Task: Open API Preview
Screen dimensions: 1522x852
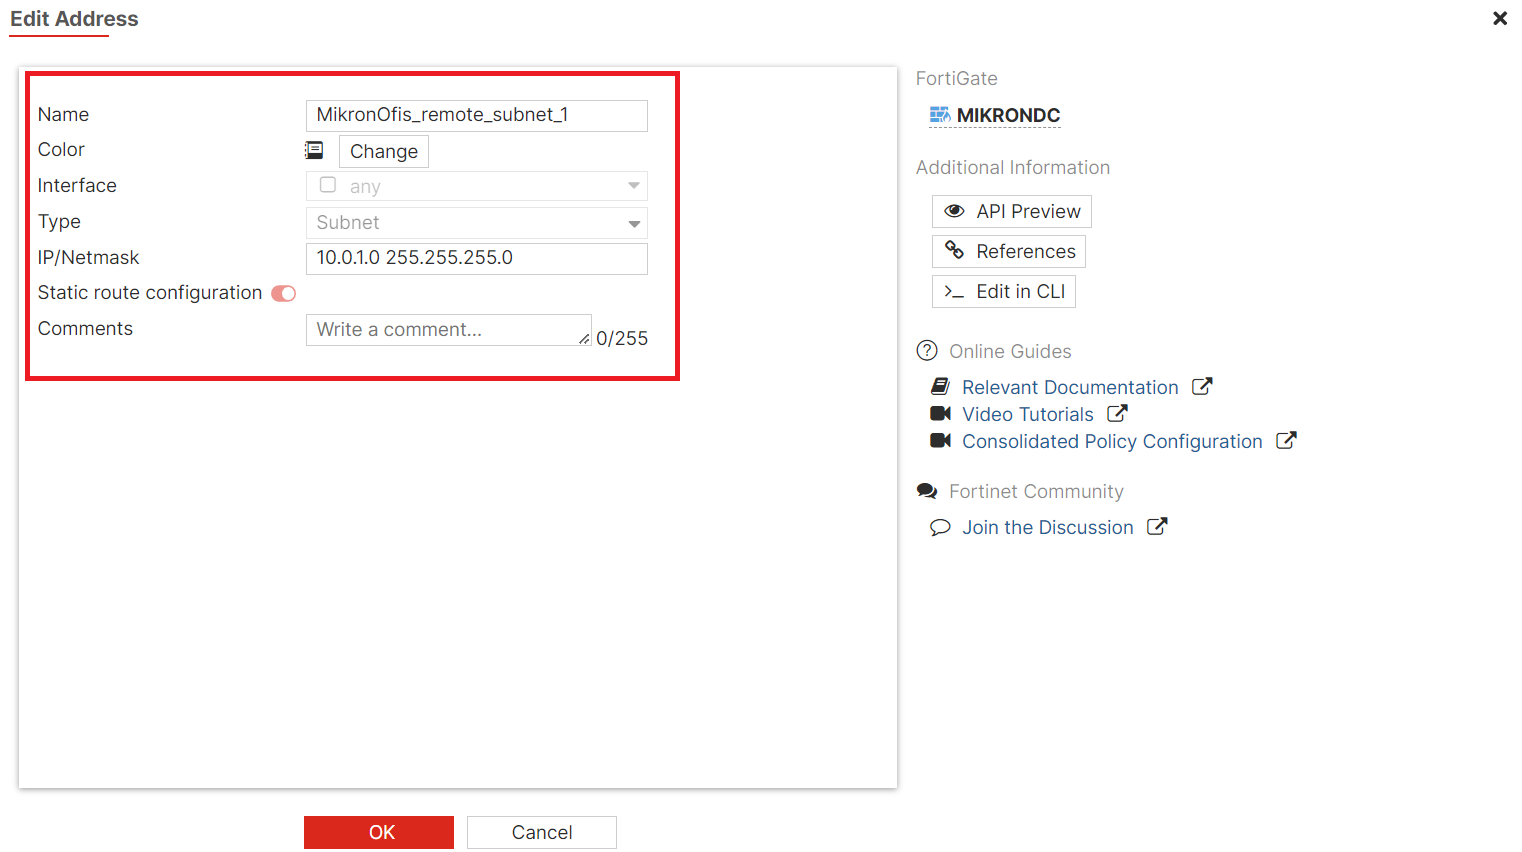Action: coord(1012,211)
